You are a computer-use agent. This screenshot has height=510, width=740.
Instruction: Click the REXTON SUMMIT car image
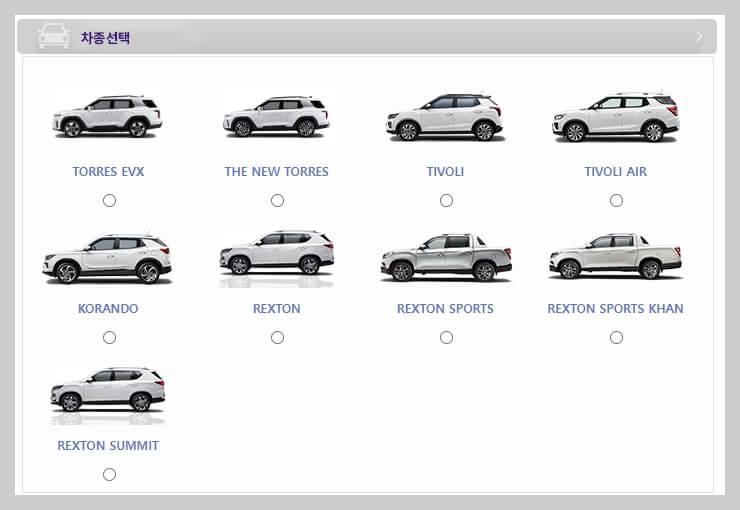pos(108,394)
